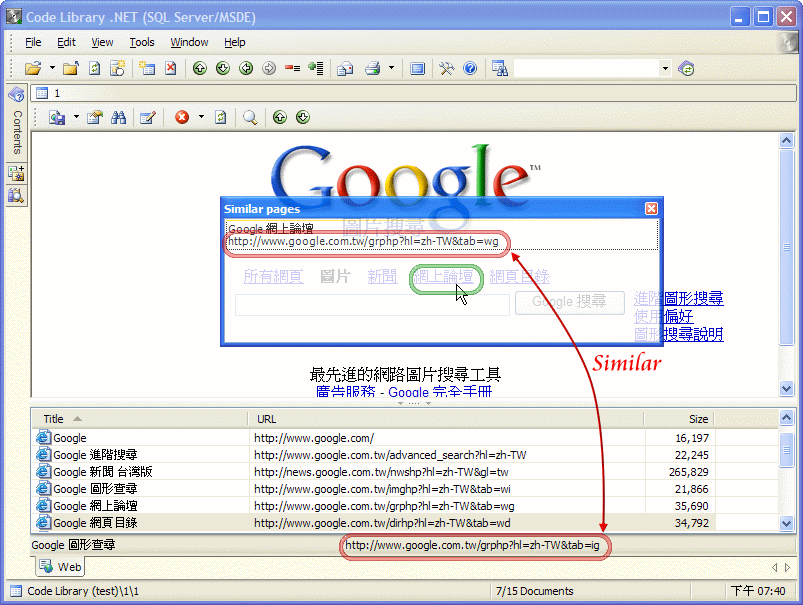
Task: Click the collapse red minus icon
Action: [292, 68]
